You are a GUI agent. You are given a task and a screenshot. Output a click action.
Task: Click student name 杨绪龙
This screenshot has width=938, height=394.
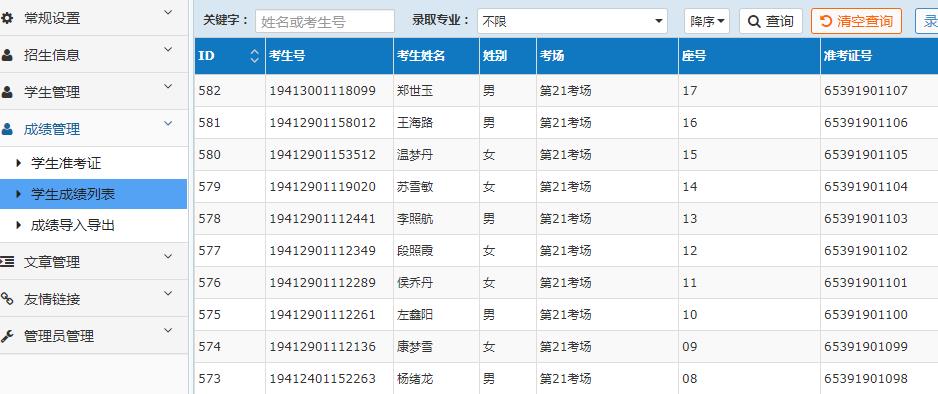tap(415, 378)
